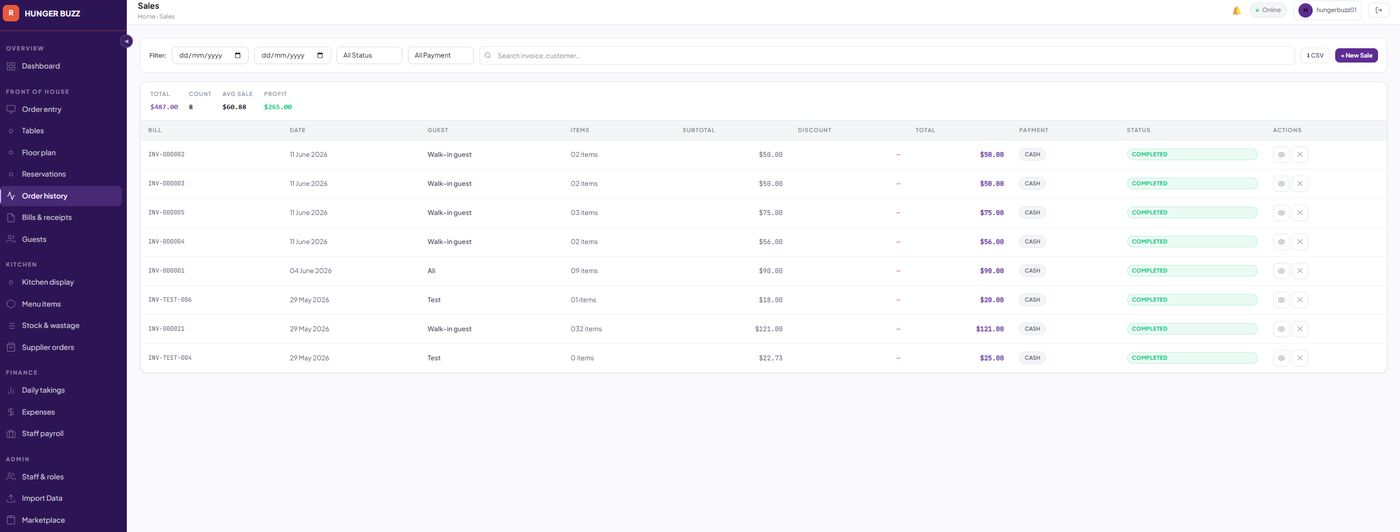View invoice INV-000004 with eye icon
Screen dimensions: 1400x532
[x=1281, y=242]
